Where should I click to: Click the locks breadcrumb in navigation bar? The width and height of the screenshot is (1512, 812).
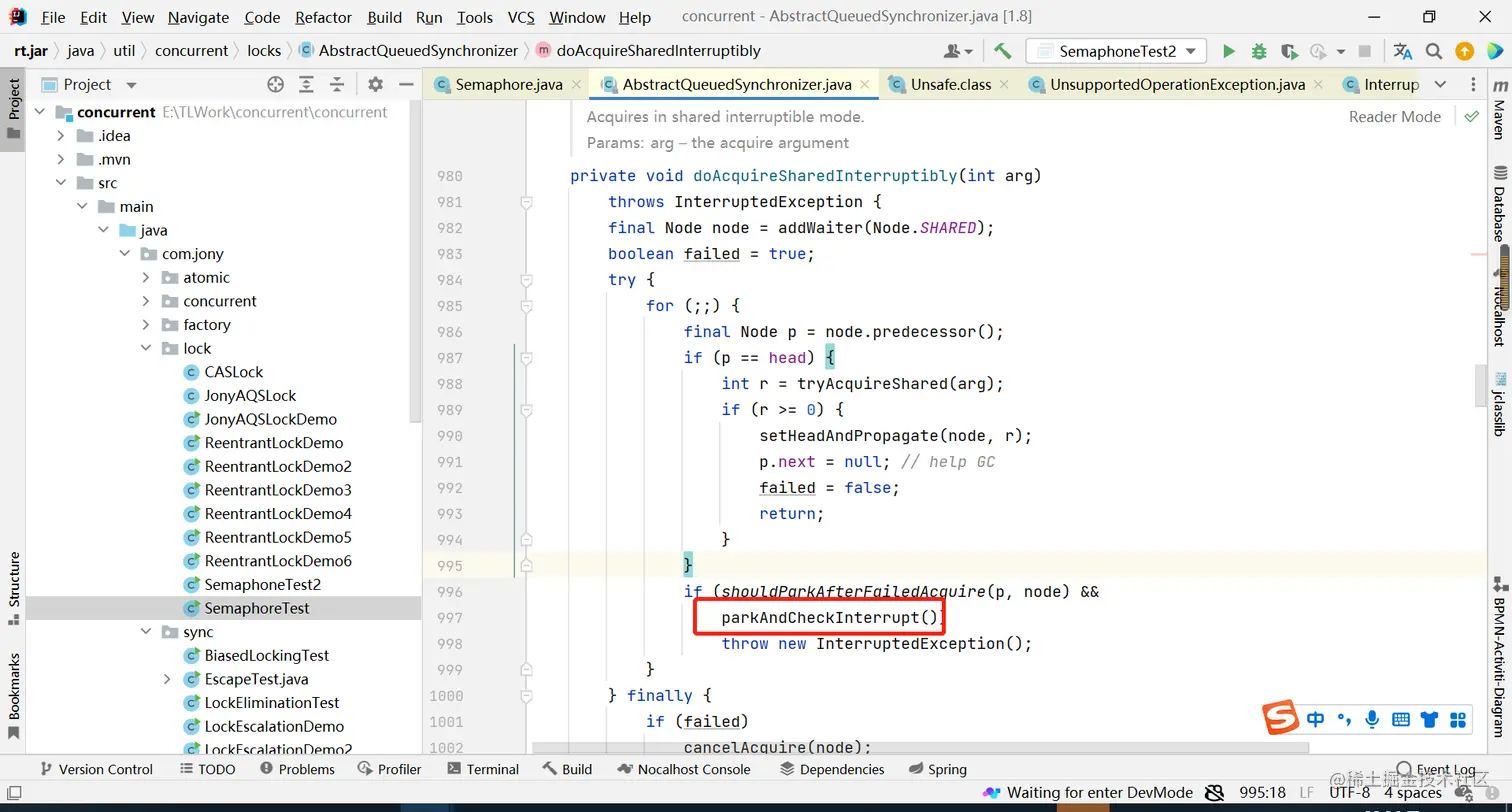click(x=264, y=50)
